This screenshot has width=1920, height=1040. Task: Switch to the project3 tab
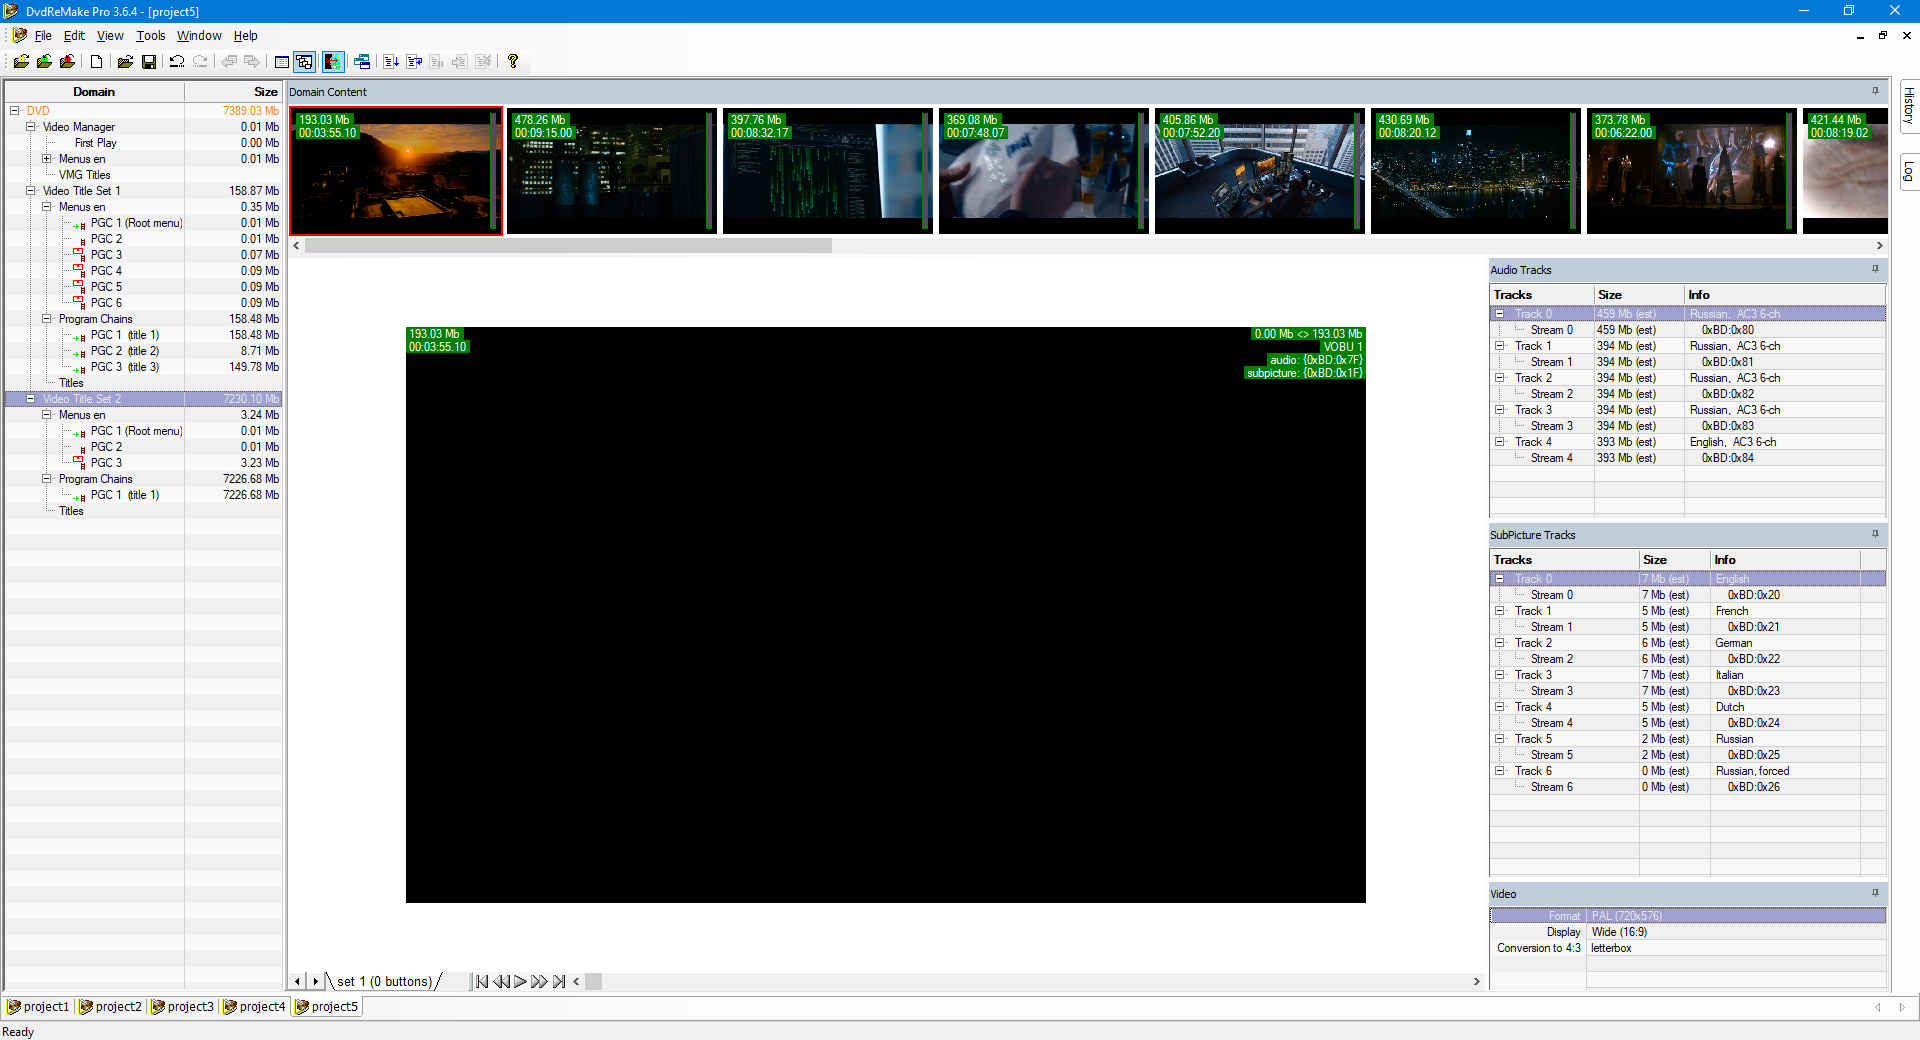tap(182, 1007)
